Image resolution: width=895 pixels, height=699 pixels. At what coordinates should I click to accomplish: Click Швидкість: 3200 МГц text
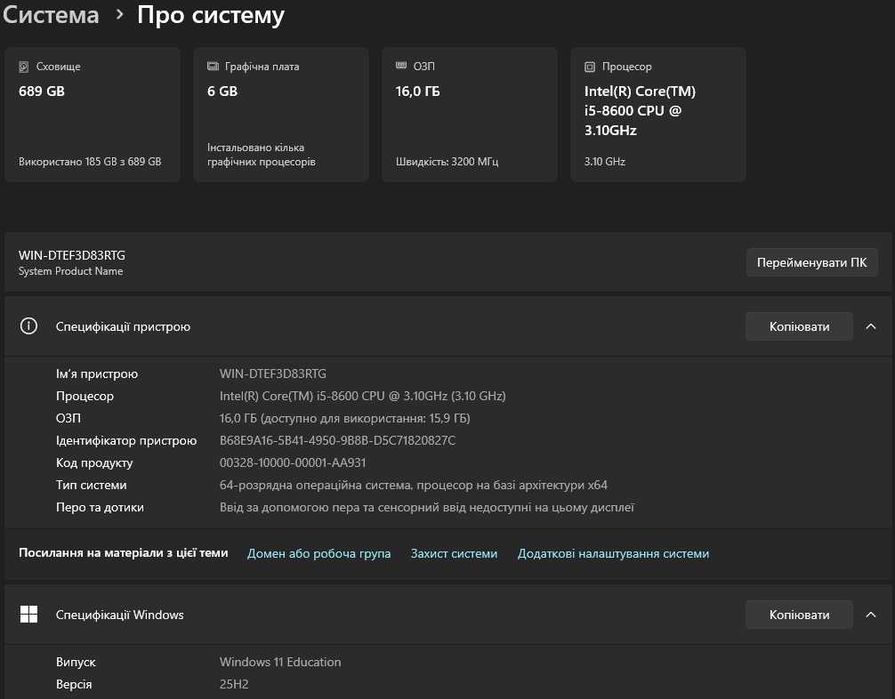(447, 161)
